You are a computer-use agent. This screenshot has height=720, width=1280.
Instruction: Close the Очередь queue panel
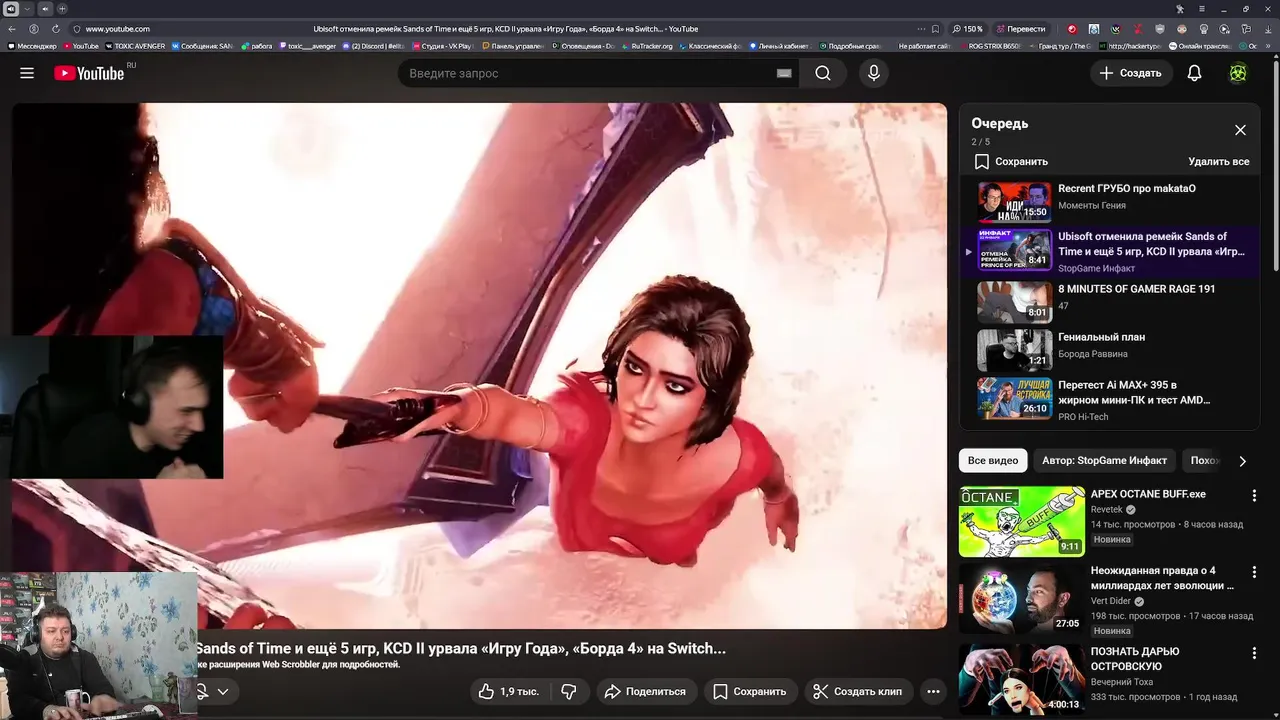point(1240,130)
